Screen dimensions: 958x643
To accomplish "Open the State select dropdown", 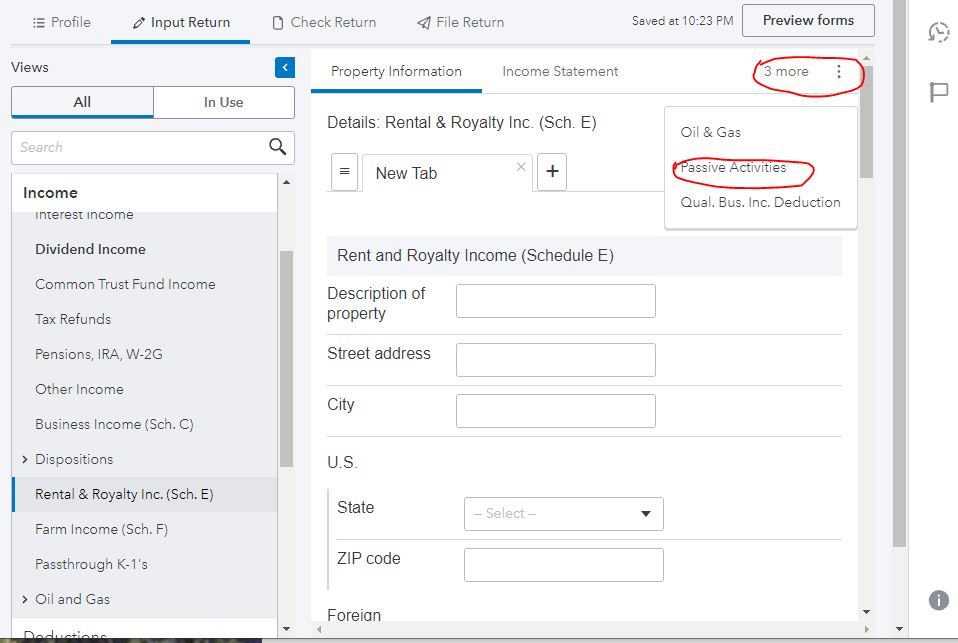I will [563, 514].
